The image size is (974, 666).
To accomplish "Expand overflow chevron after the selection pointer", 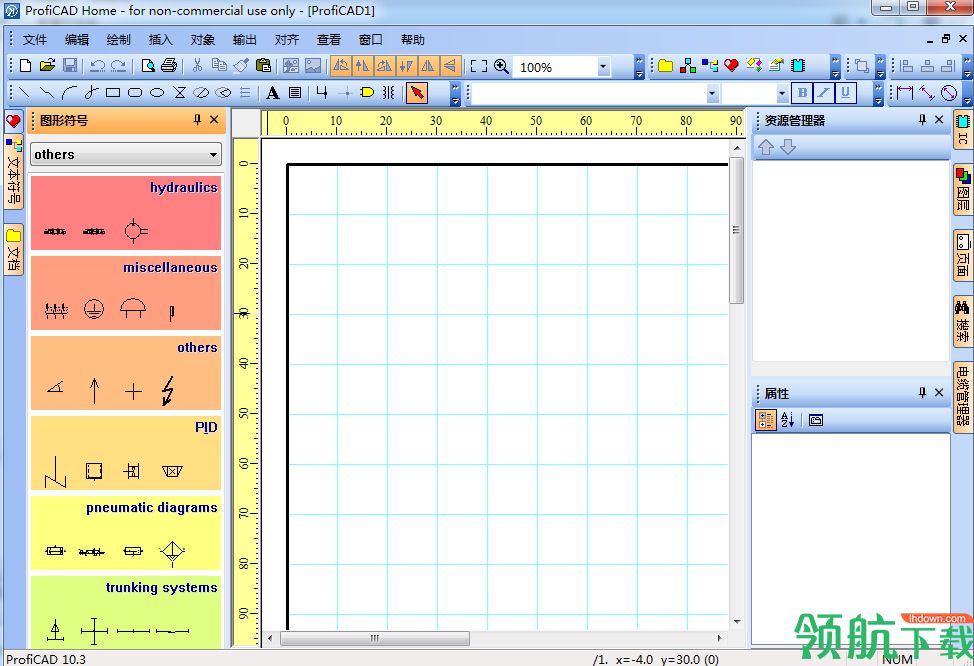I will click(455, 93).
